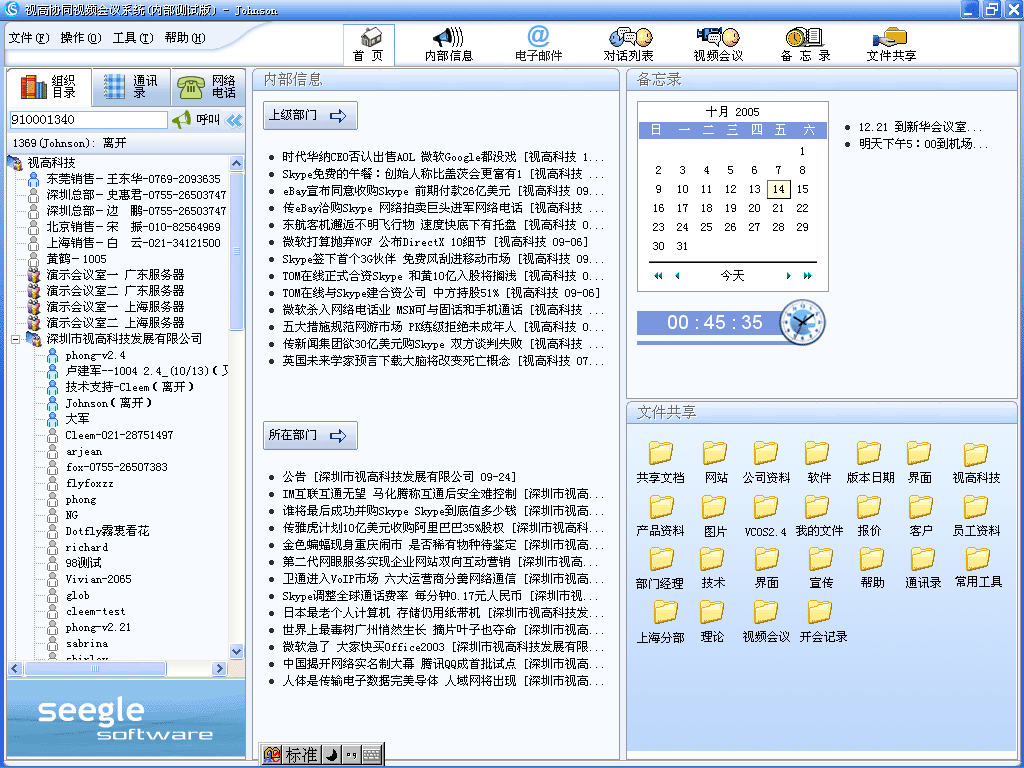Screen dimensions: 1024x768
Task: Open the 首页 home toolbar button
Action: 369,44
